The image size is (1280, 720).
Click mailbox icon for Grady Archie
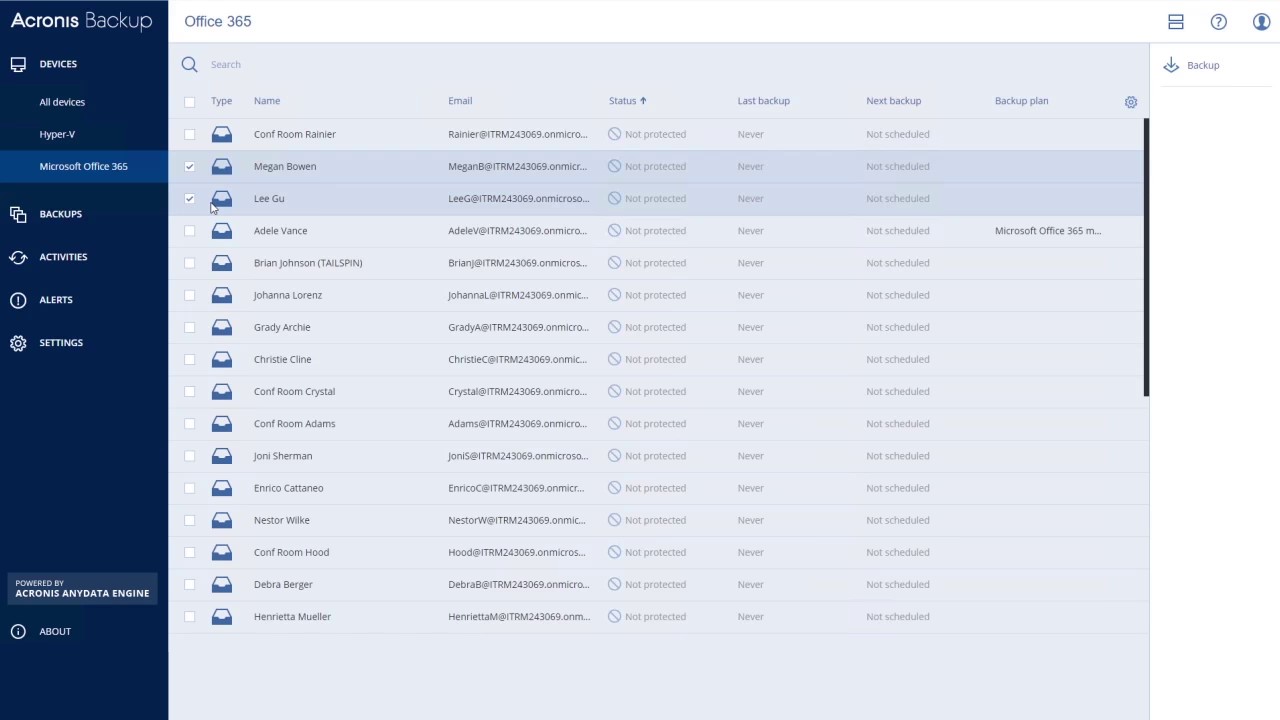pos(222,327)
